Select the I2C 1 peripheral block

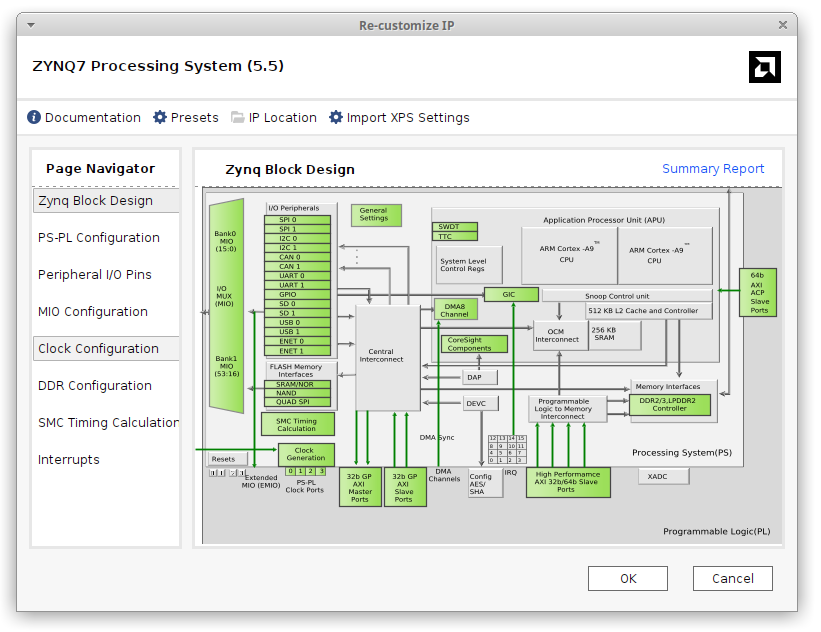(x=297, y=248)
